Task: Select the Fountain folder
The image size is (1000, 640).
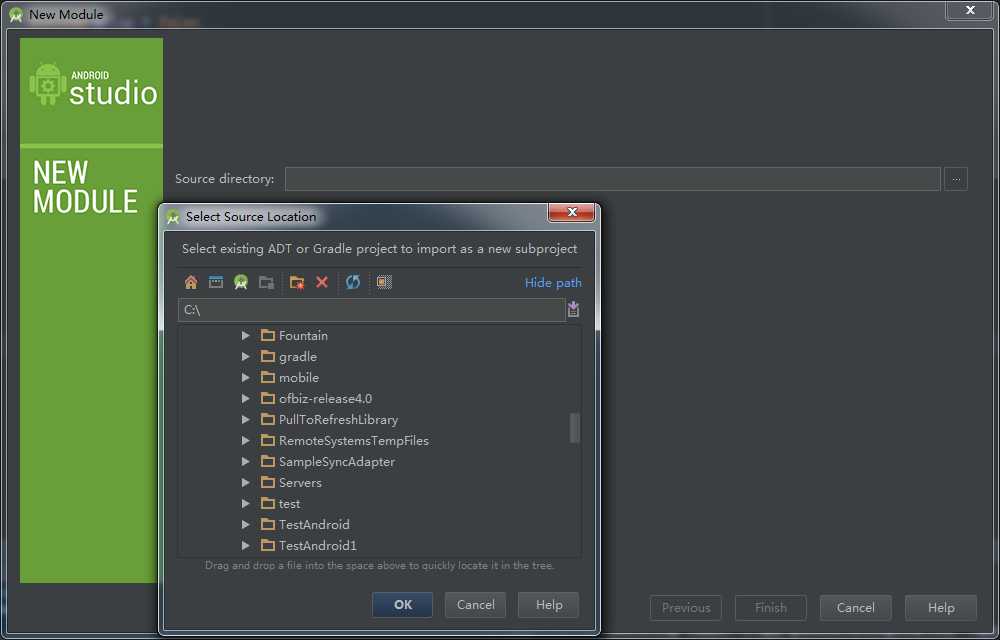Action: tap(295, 335)
